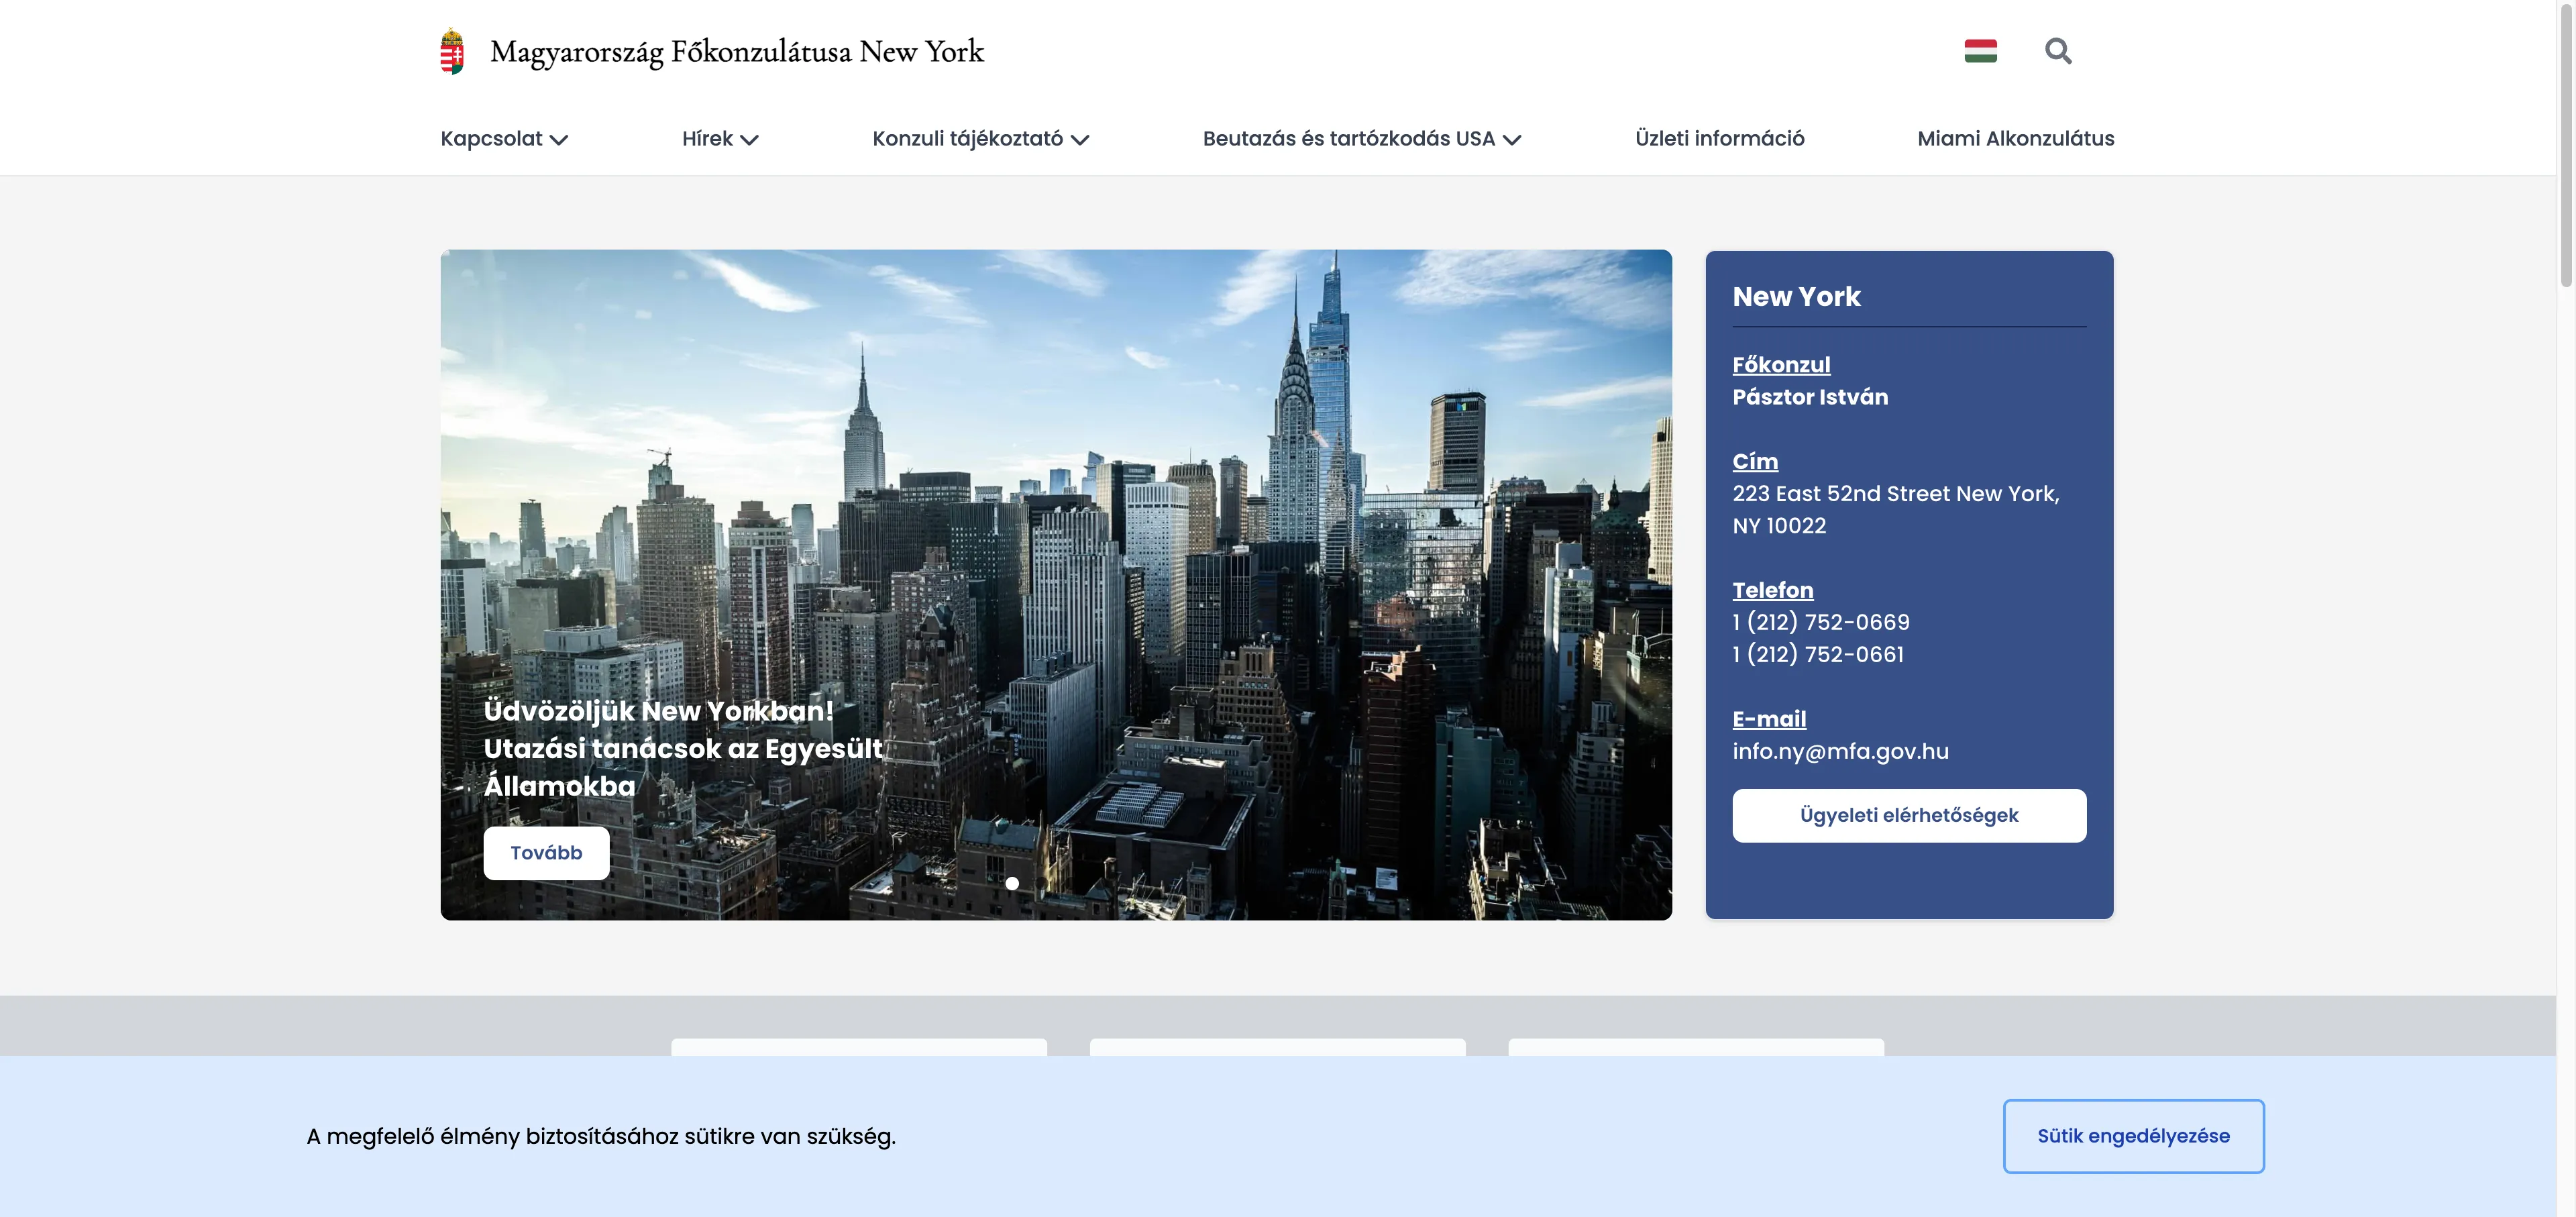Click the page vertical scrollbar thumb
2576x1217 pixels.
2566,145
